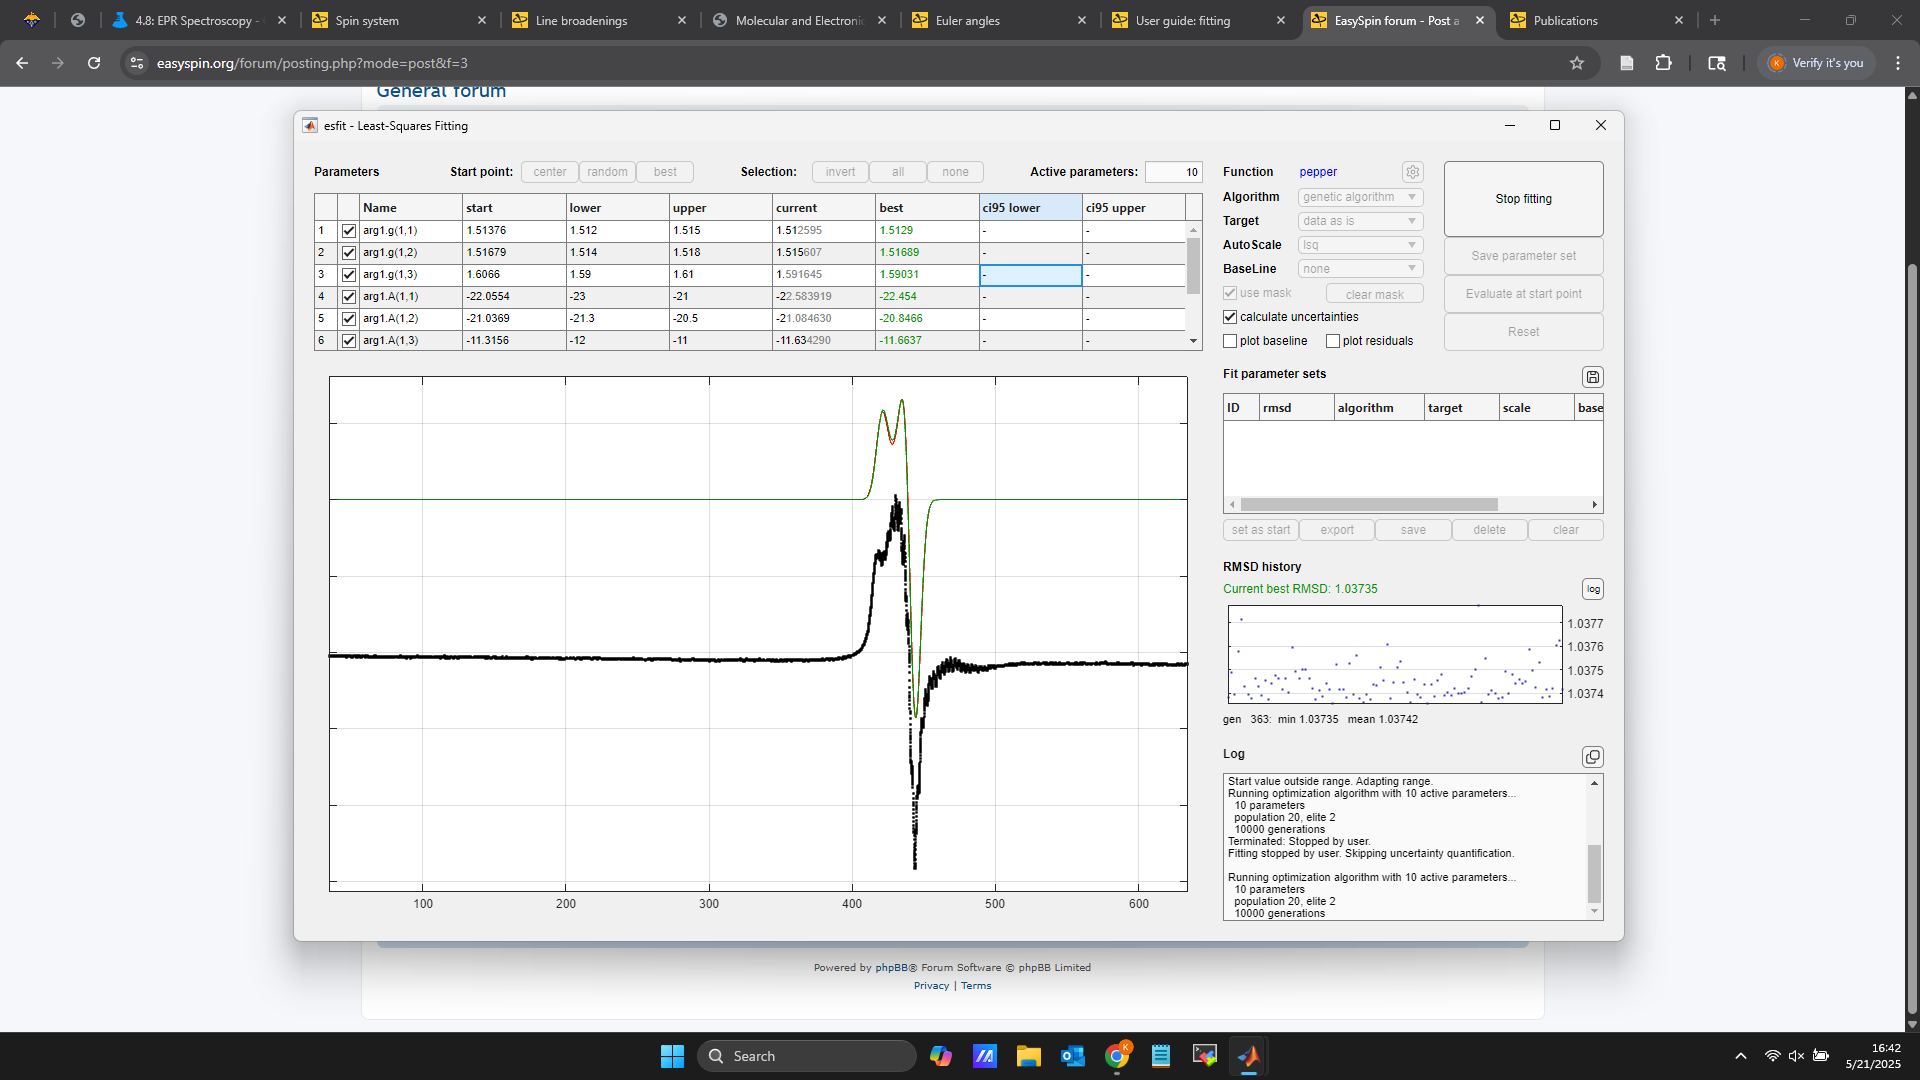Open the Target dropdown

coord(1360,221)
